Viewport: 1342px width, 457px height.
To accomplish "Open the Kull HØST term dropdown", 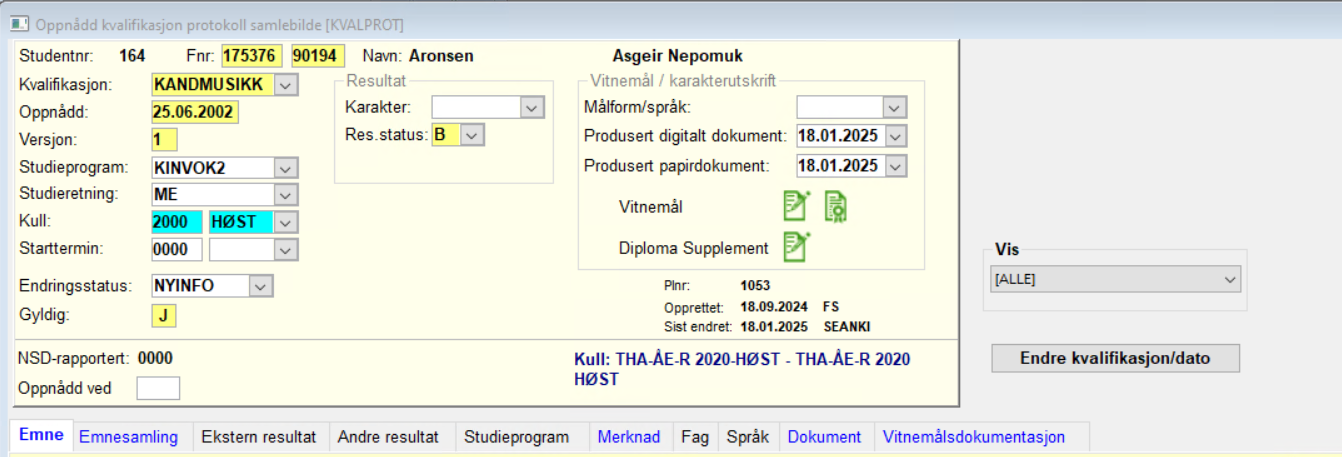I will [x=285, y=222].
